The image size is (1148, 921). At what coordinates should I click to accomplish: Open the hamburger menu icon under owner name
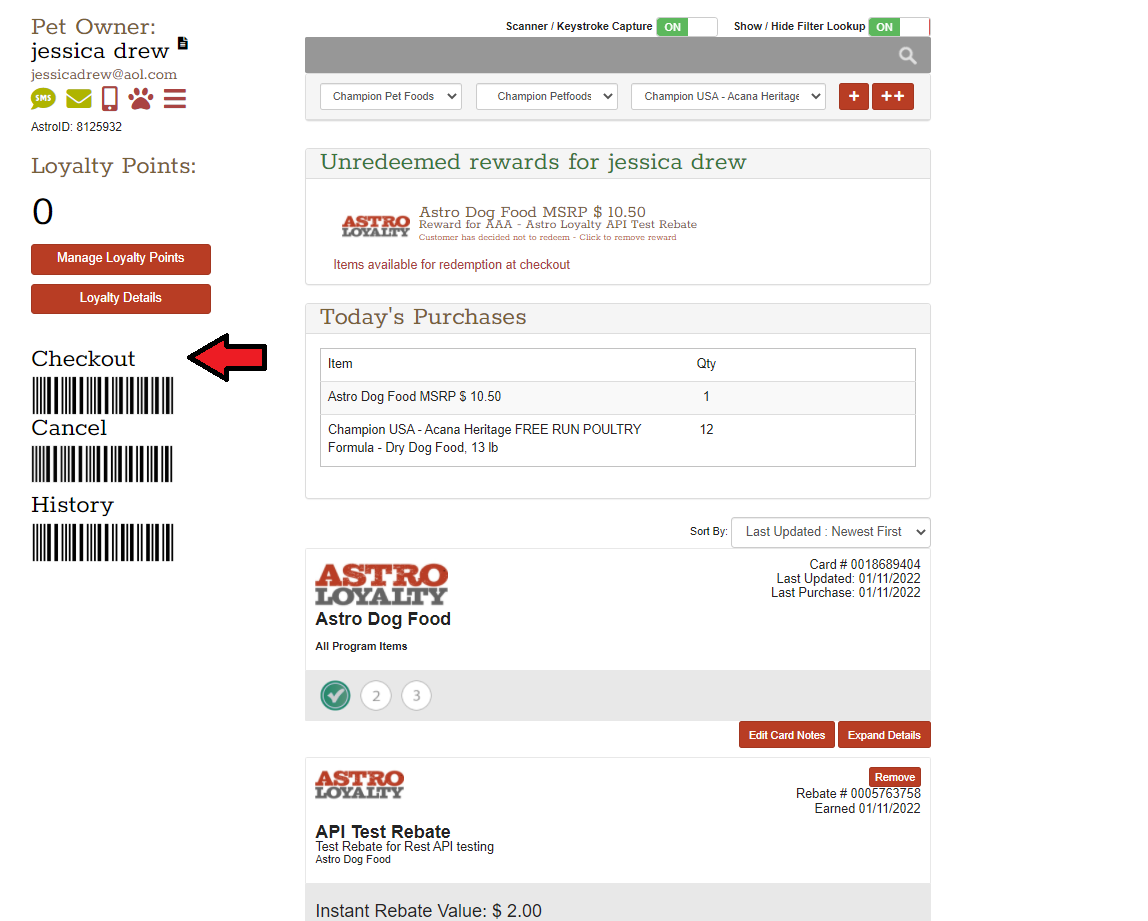pos(175,99)
